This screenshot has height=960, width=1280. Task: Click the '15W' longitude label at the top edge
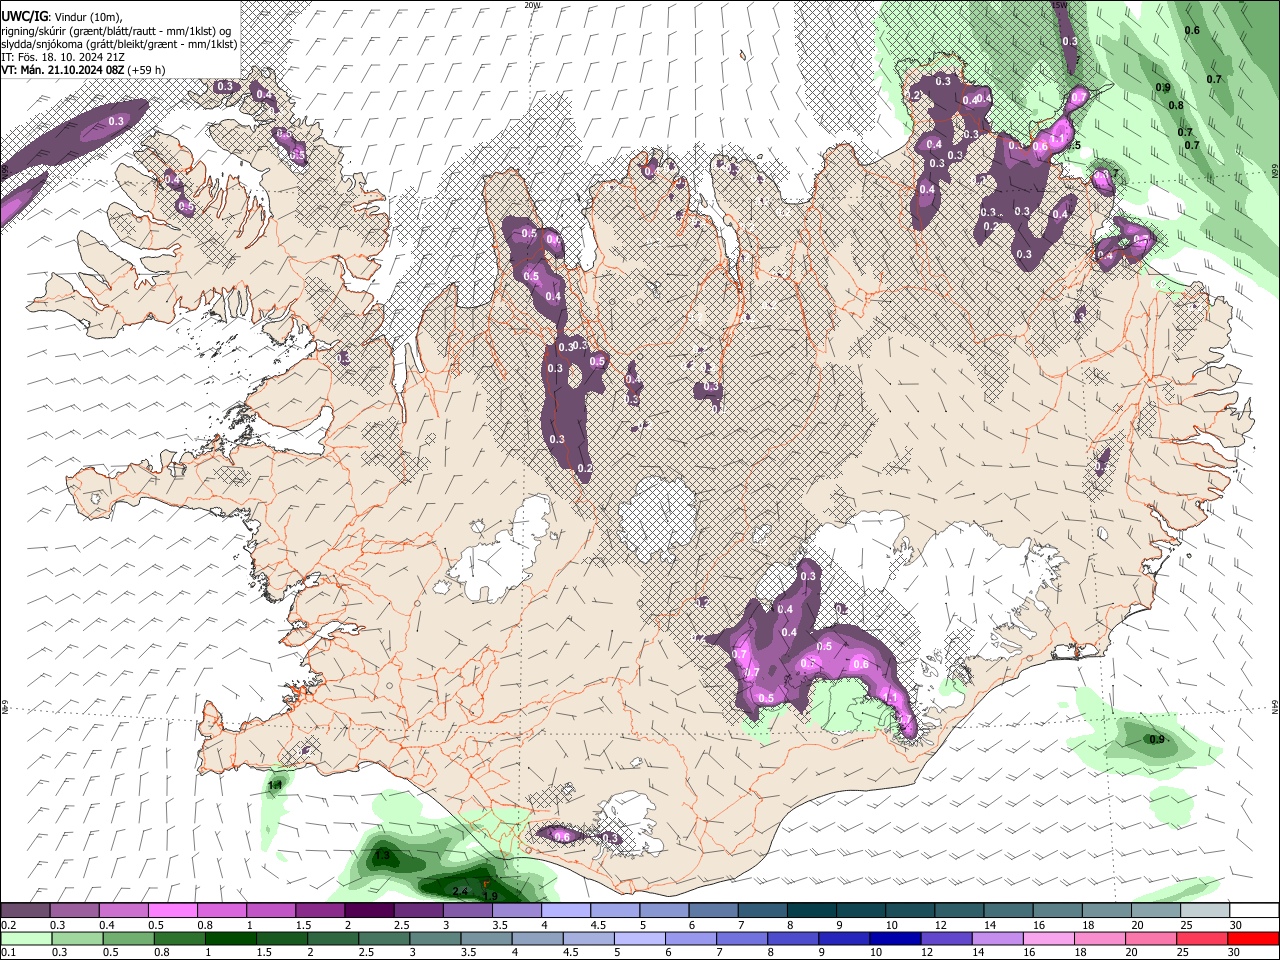click(x=1059, y=5)
